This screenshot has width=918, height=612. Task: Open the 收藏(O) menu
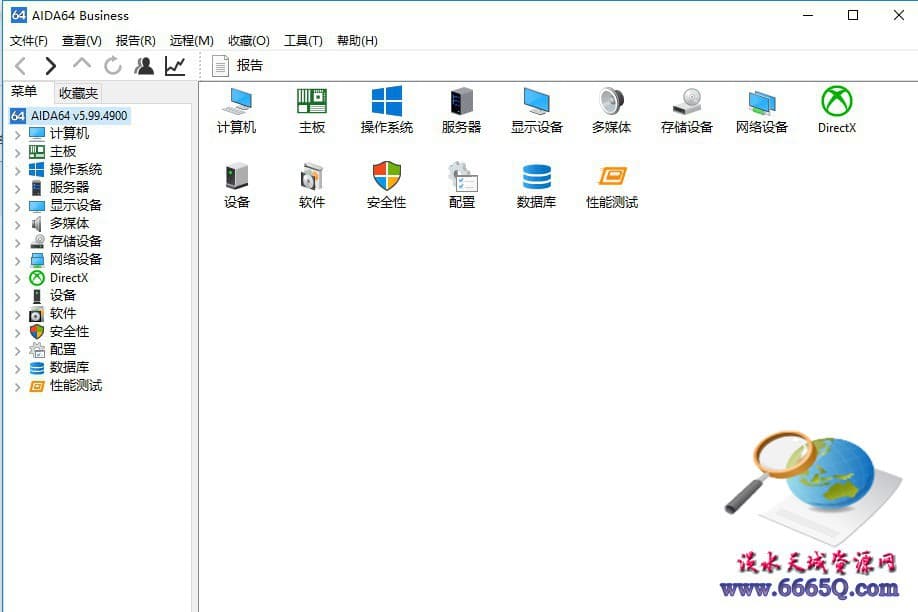[249, 40]
